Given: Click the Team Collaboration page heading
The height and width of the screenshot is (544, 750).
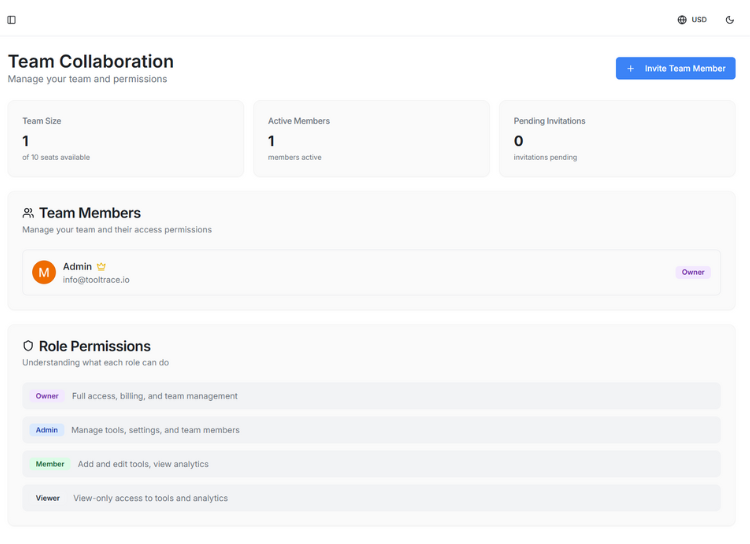Looking at the screenshot, I should 91,62.
